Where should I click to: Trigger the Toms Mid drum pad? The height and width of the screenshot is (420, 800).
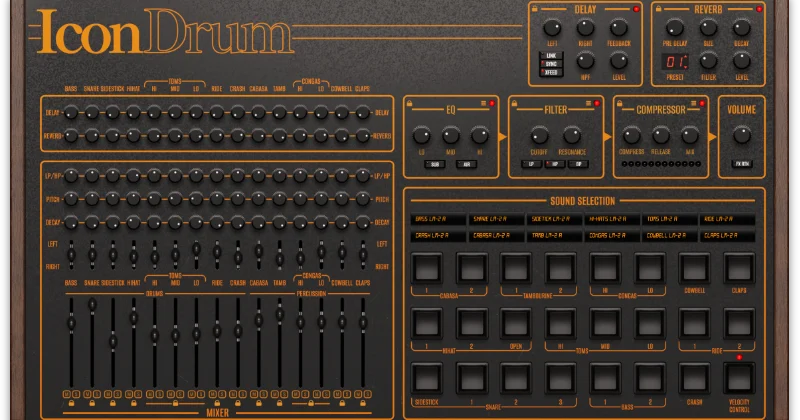pyautogui.click(x=605, y=324)
